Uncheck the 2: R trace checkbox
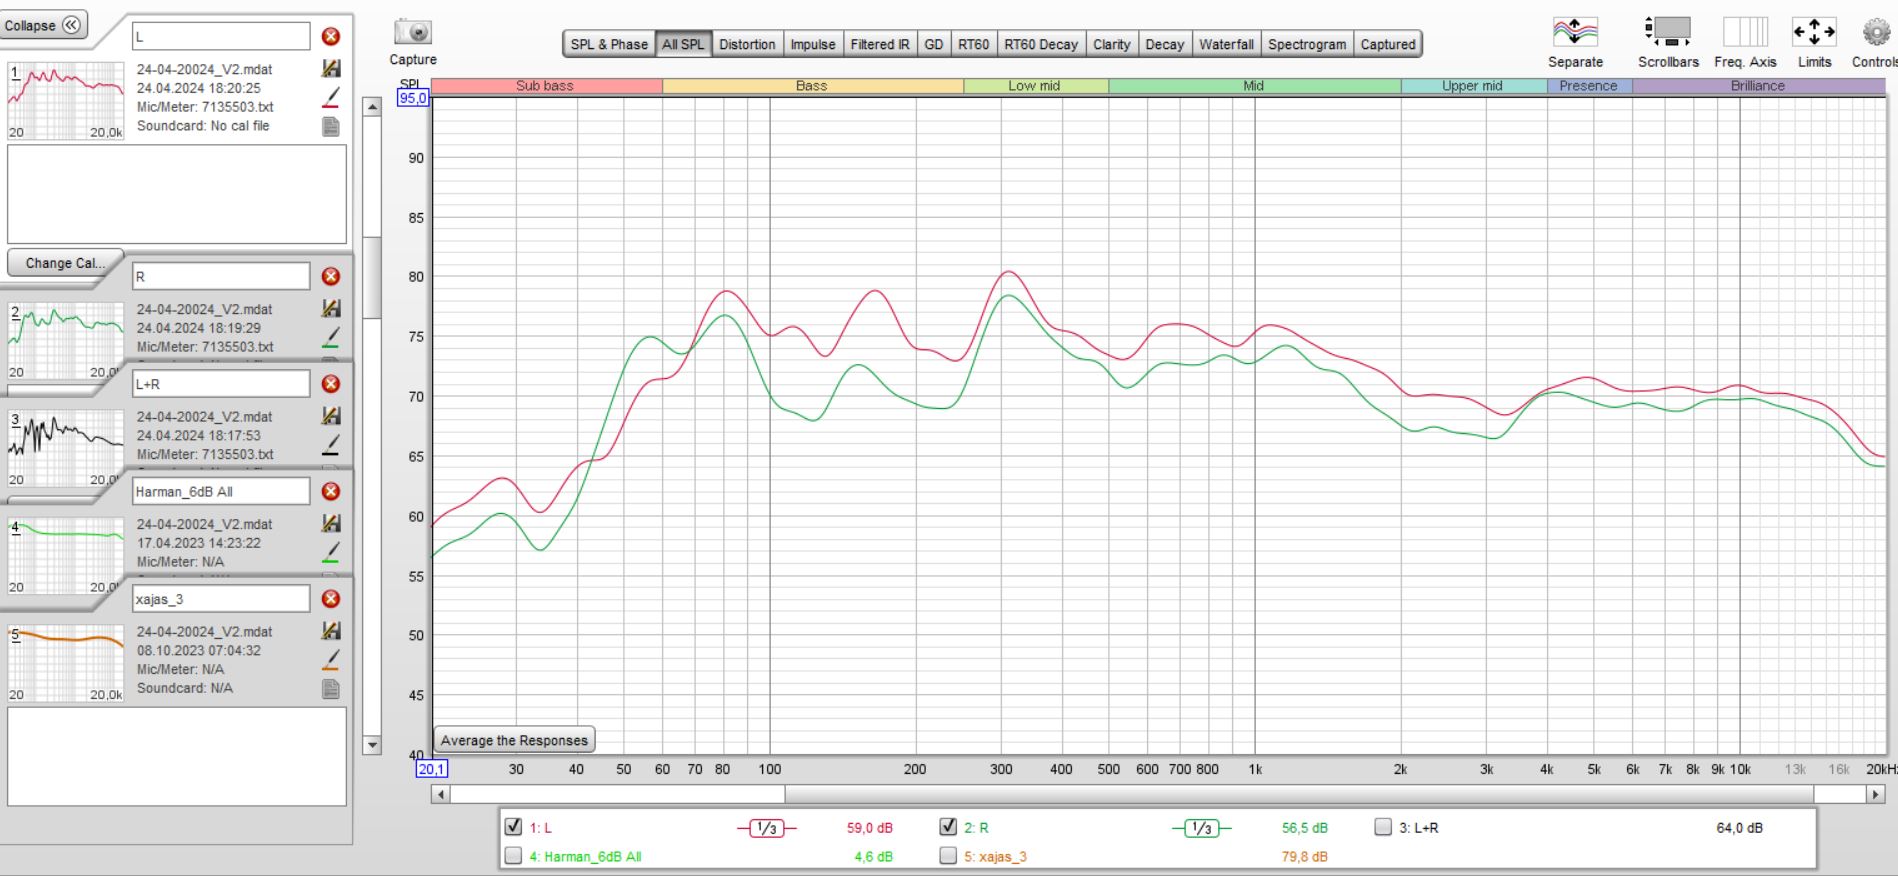 (x=948, y=827)
